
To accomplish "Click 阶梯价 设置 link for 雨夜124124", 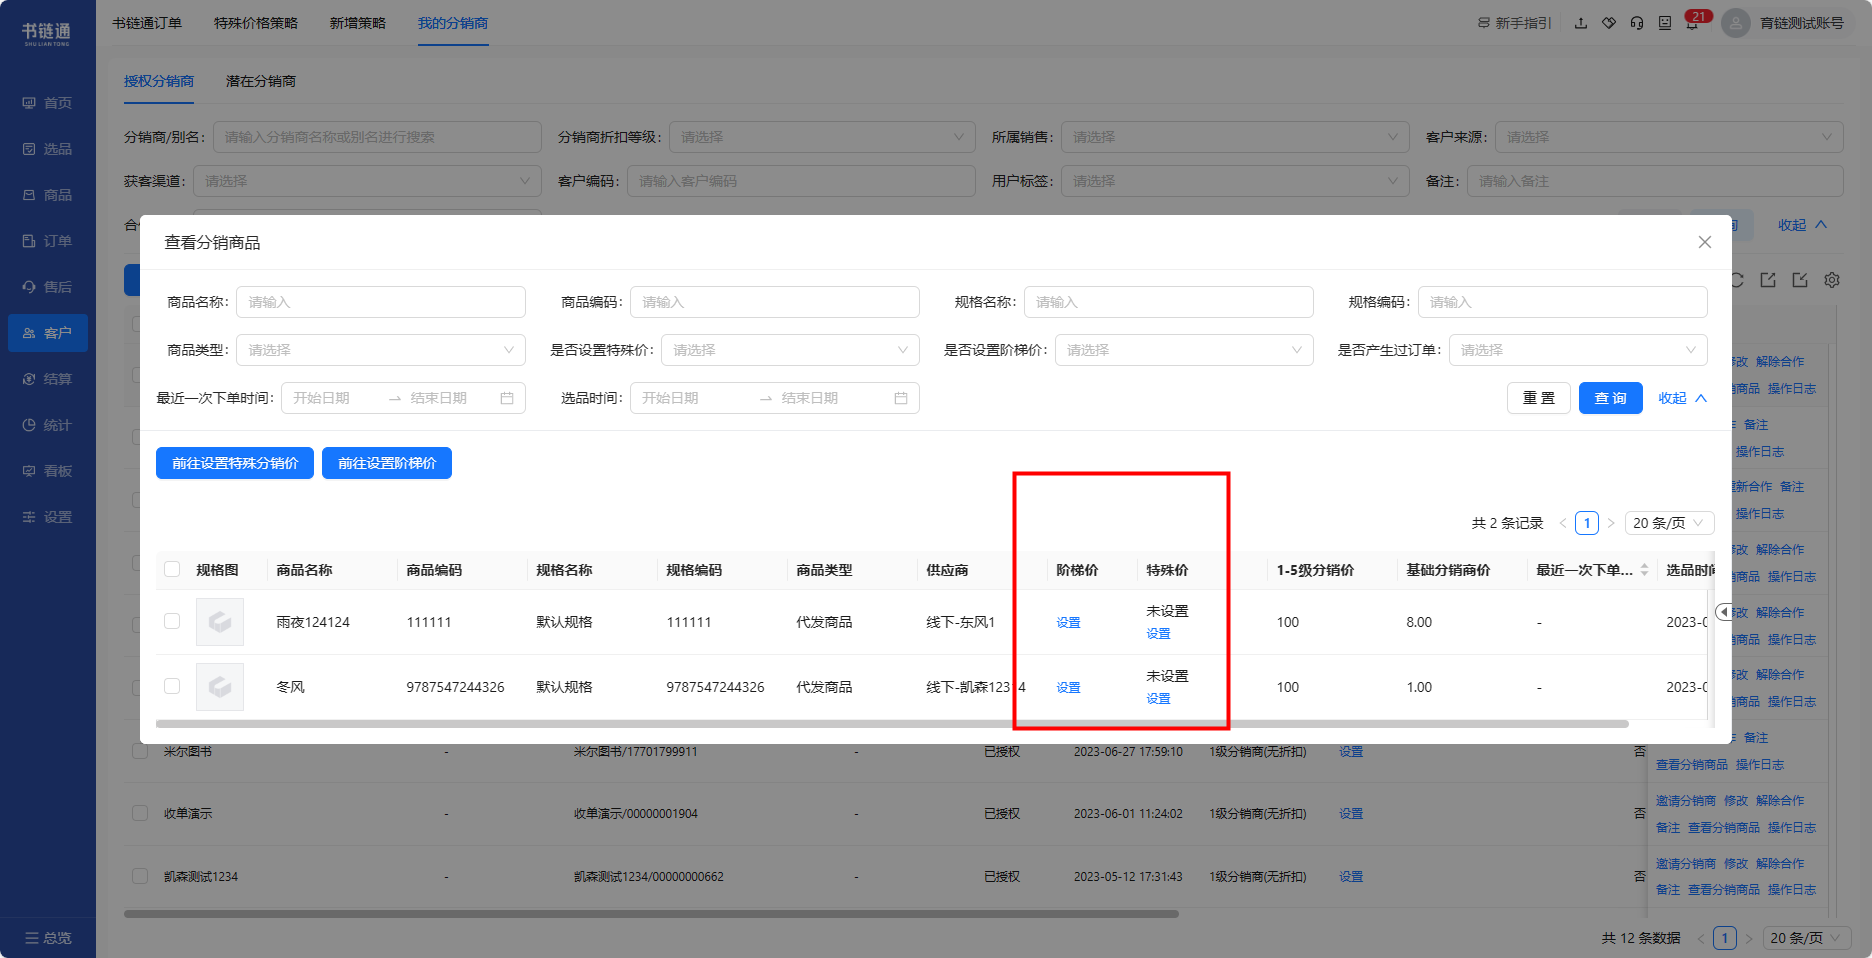I will click(x=1068, y=622).
